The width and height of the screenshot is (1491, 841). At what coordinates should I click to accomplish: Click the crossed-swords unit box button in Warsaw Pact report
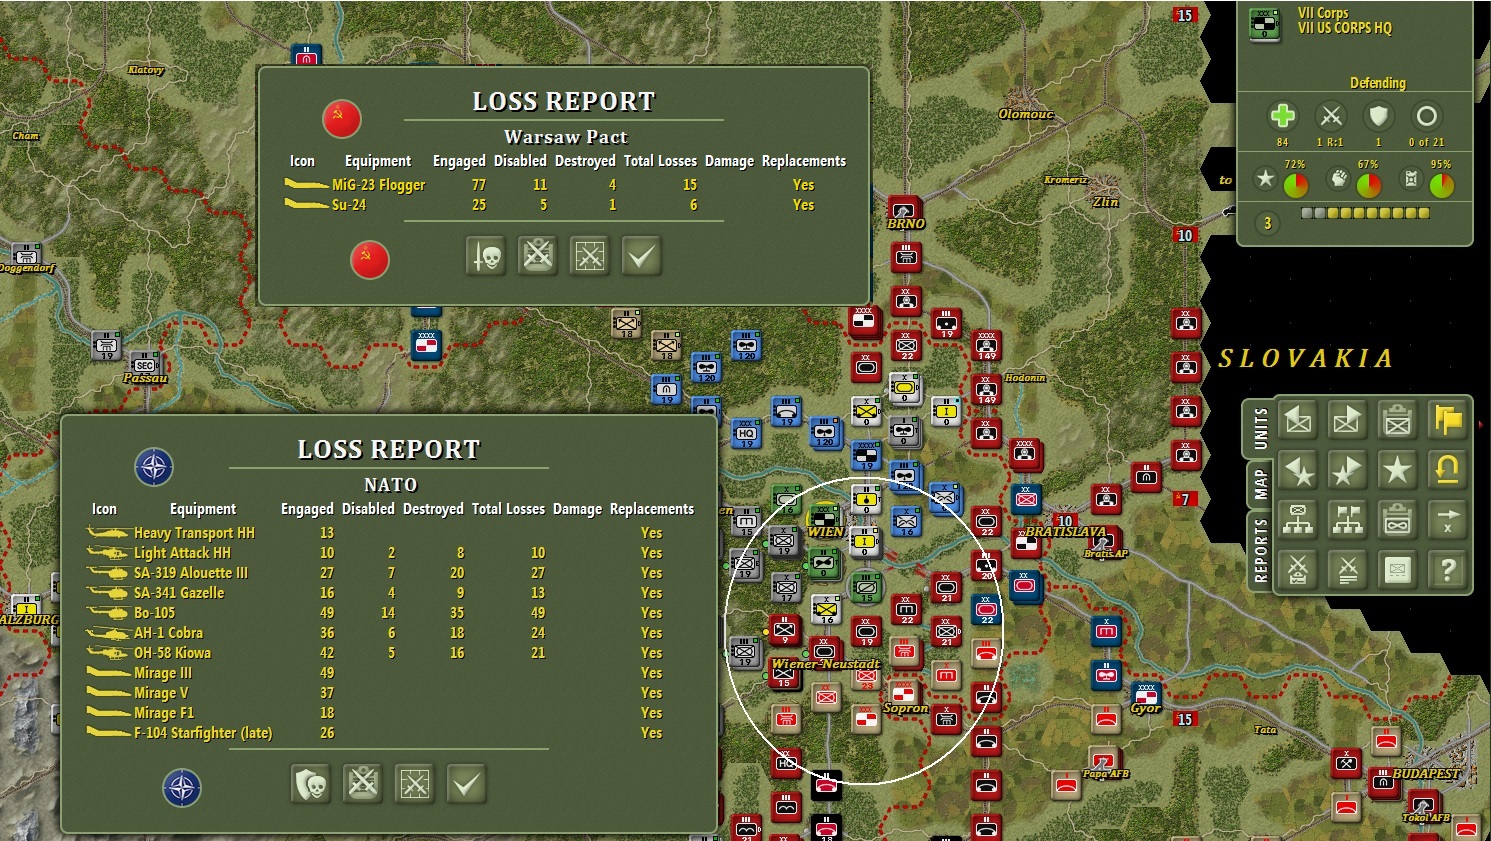click(x=590, y=256)
